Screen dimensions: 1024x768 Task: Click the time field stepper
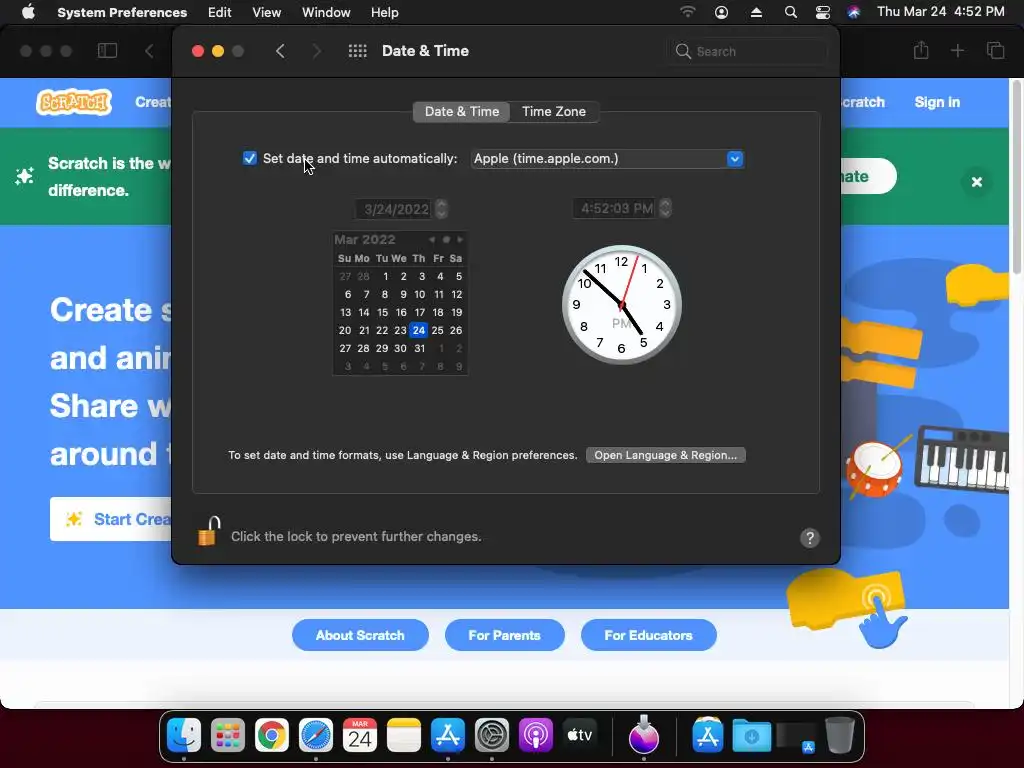(x=665, y=208)
